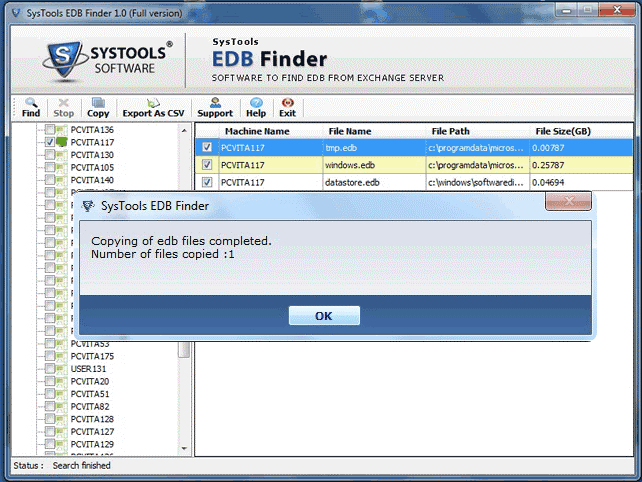Uncheck the tmp.edb row checkbox
The image size is (642, 482).
207,147
